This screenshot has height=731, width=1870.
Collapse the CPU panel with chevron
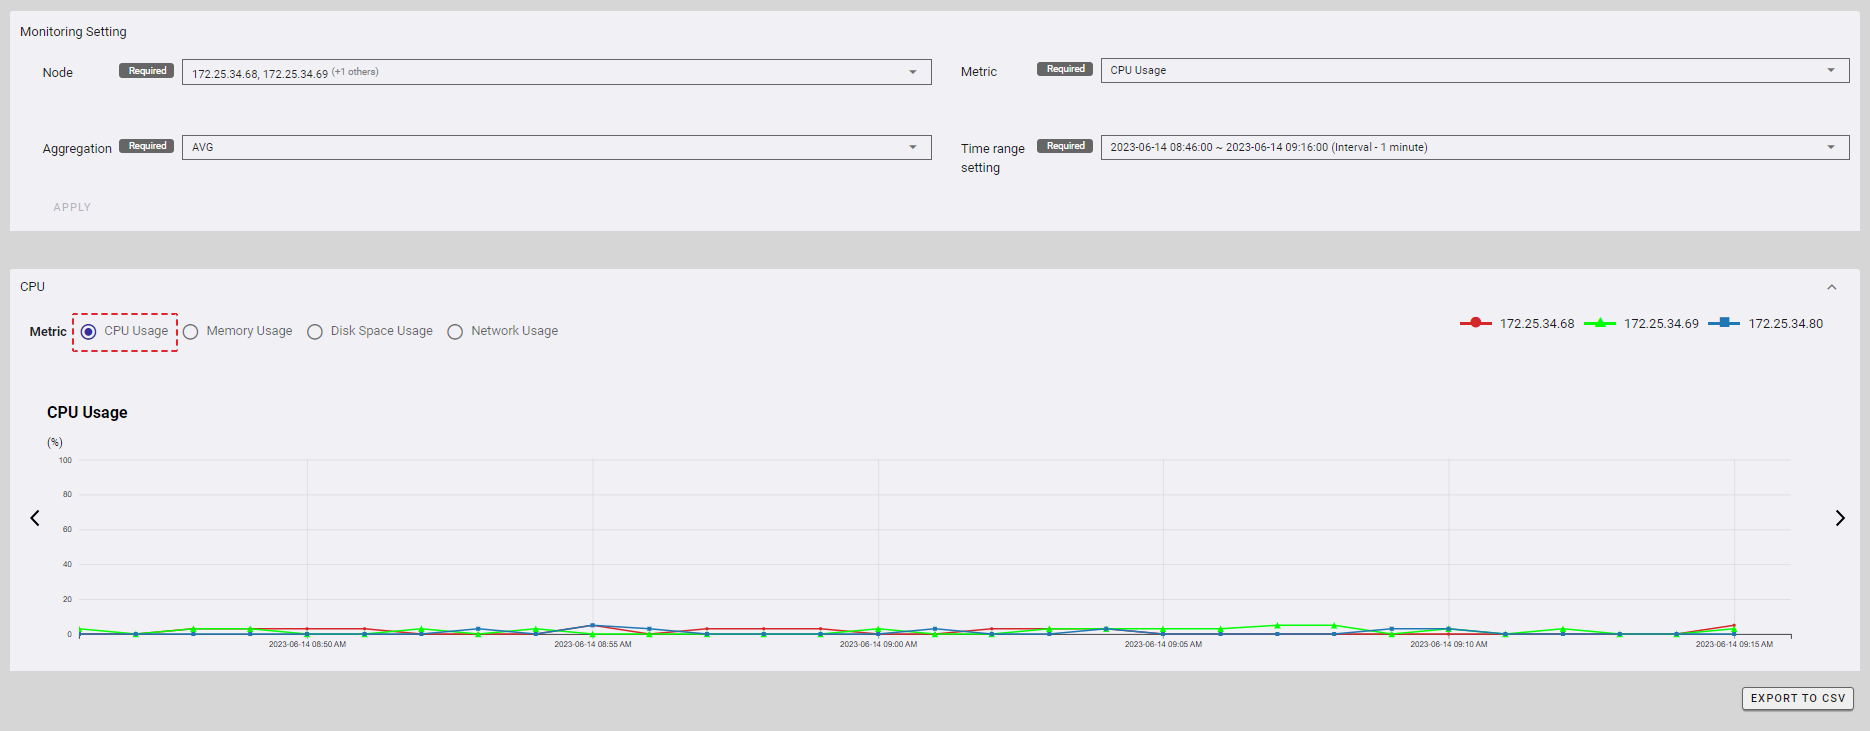(x=1831, y=287)
